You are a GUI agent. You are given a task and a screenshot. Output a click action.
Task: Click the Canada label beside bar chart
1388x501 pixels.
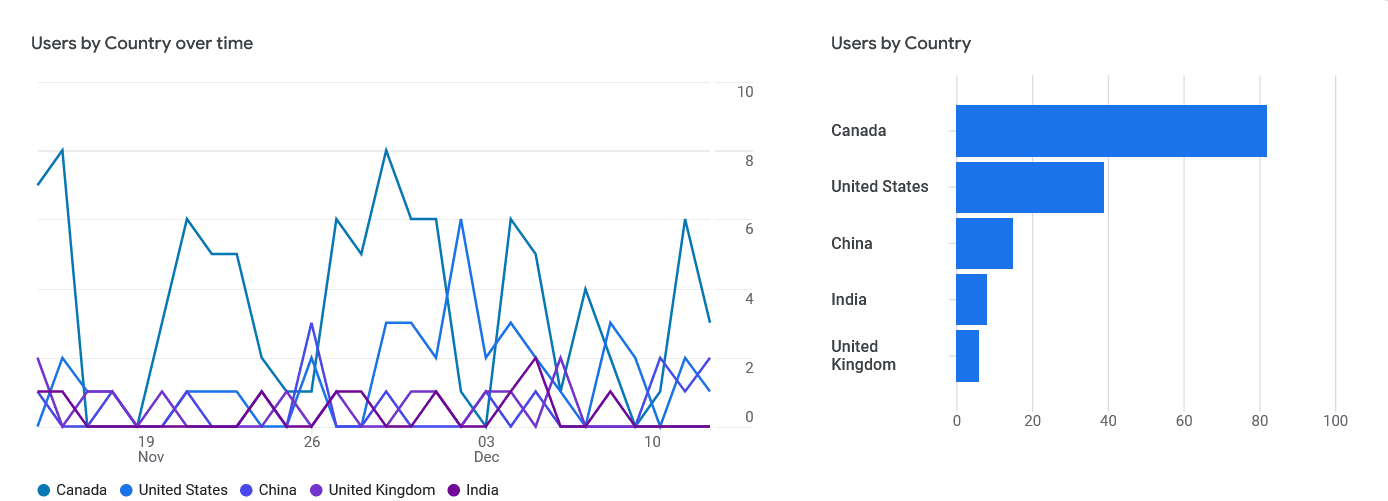(x=859, y=131)
